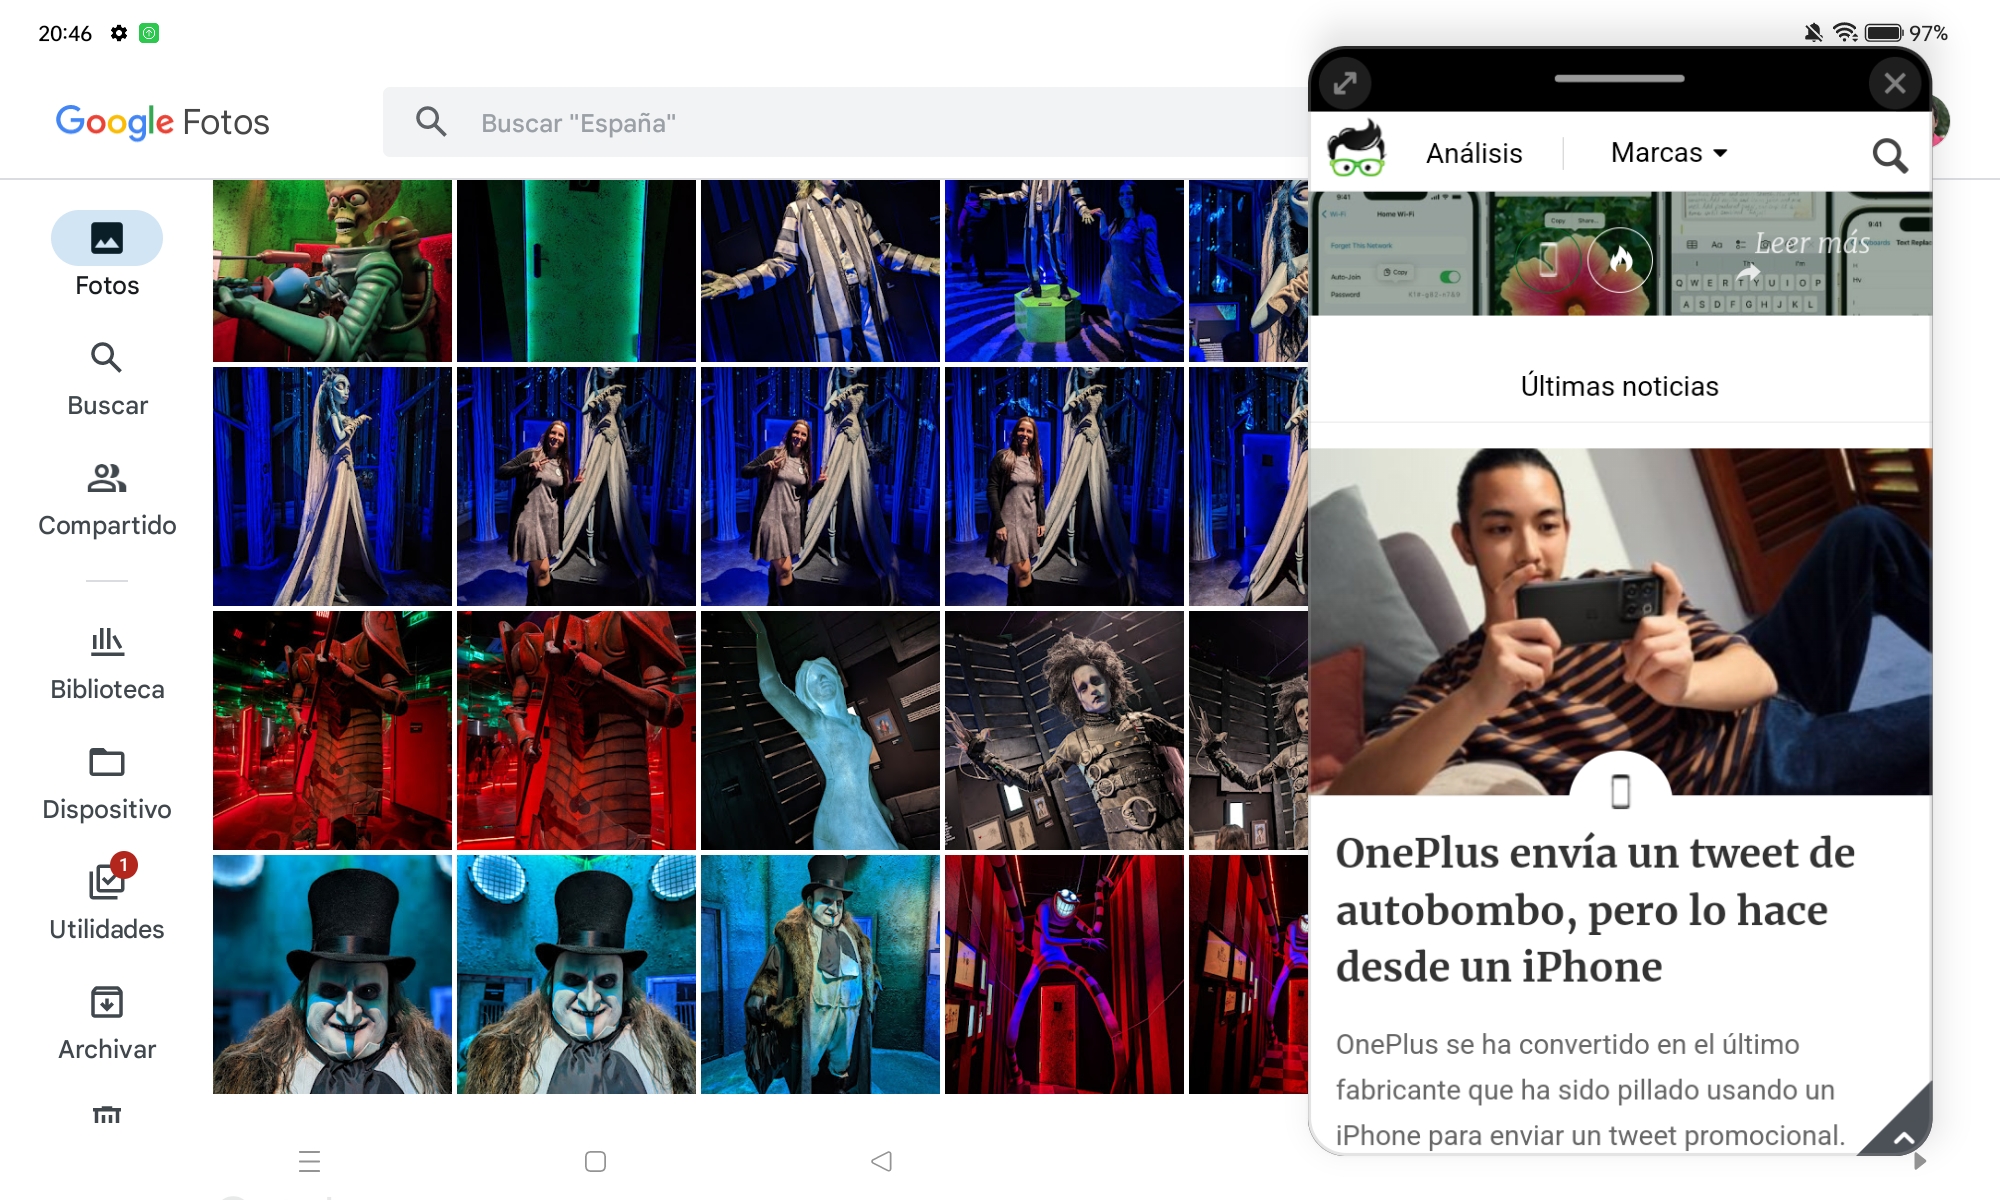Open Compartido shared section
Screen dimensions: 2000x1200
(107, 499)
